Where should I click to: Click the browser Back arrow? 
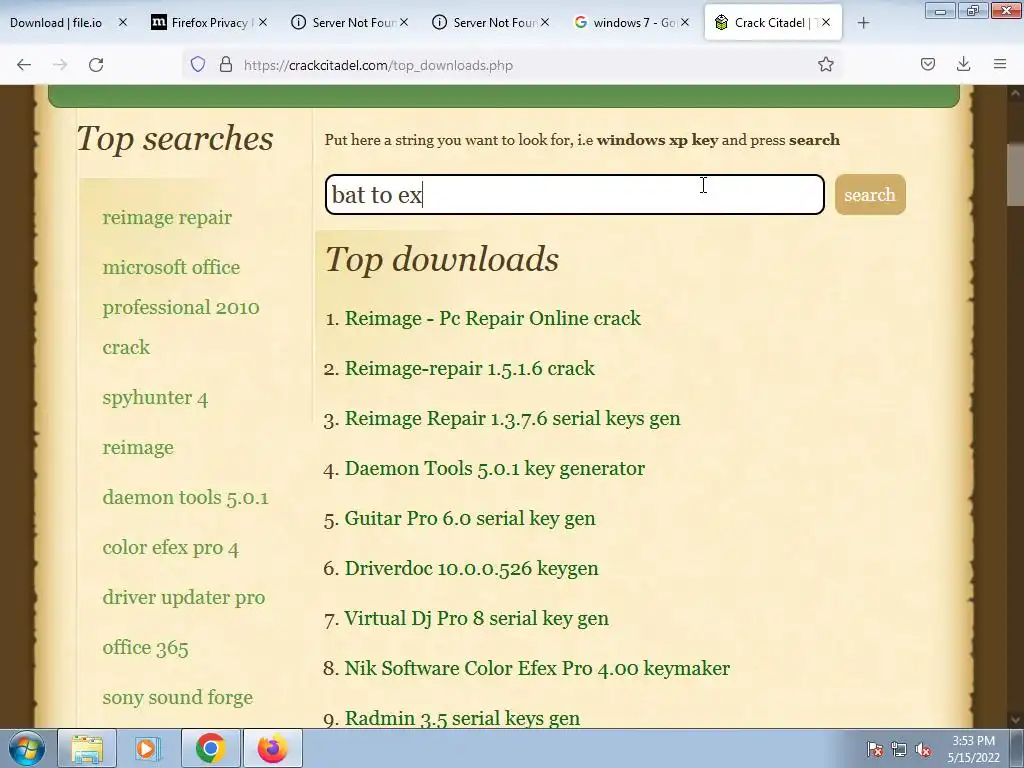[24, 65]
